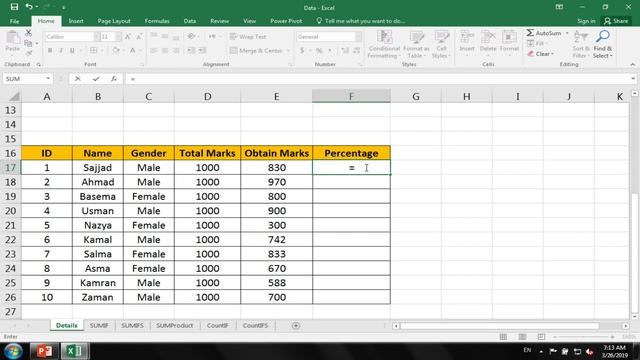
Task: Click the Accounting dollar format icon
Action: [302, 51]
